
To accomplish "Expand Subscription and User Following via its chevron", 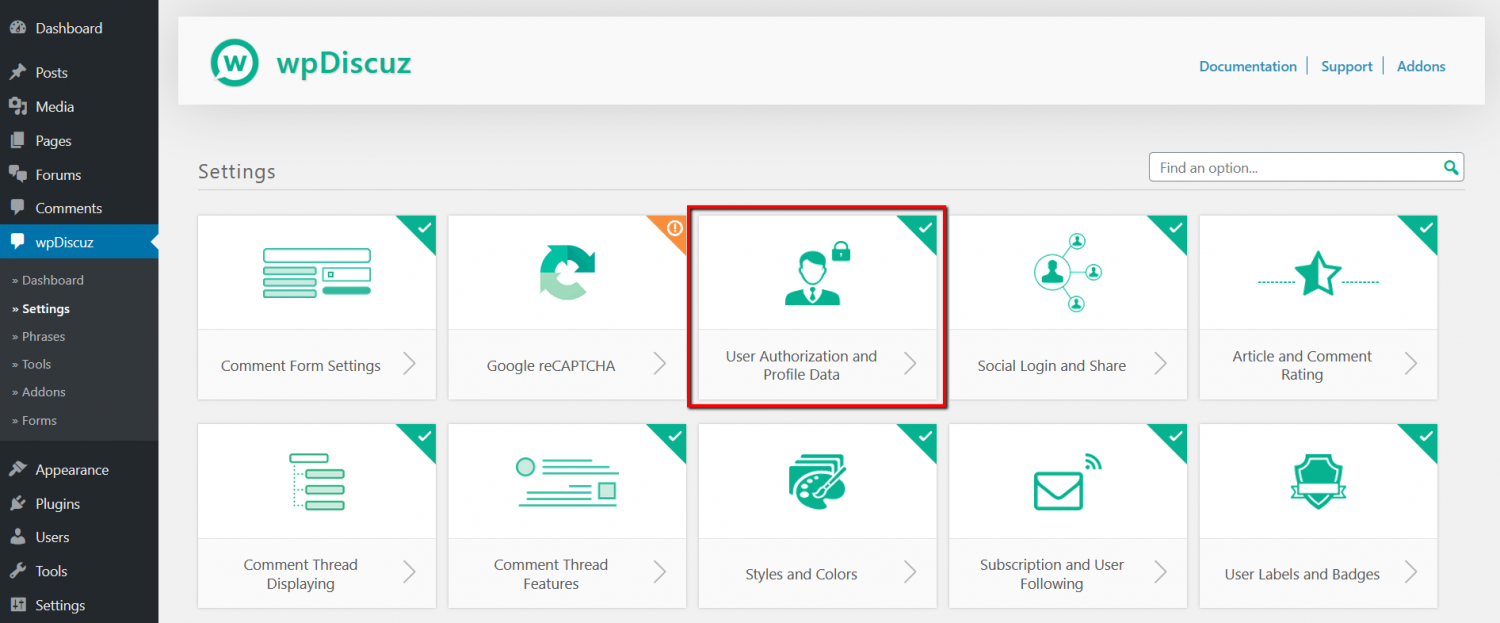I will 1161,573.
